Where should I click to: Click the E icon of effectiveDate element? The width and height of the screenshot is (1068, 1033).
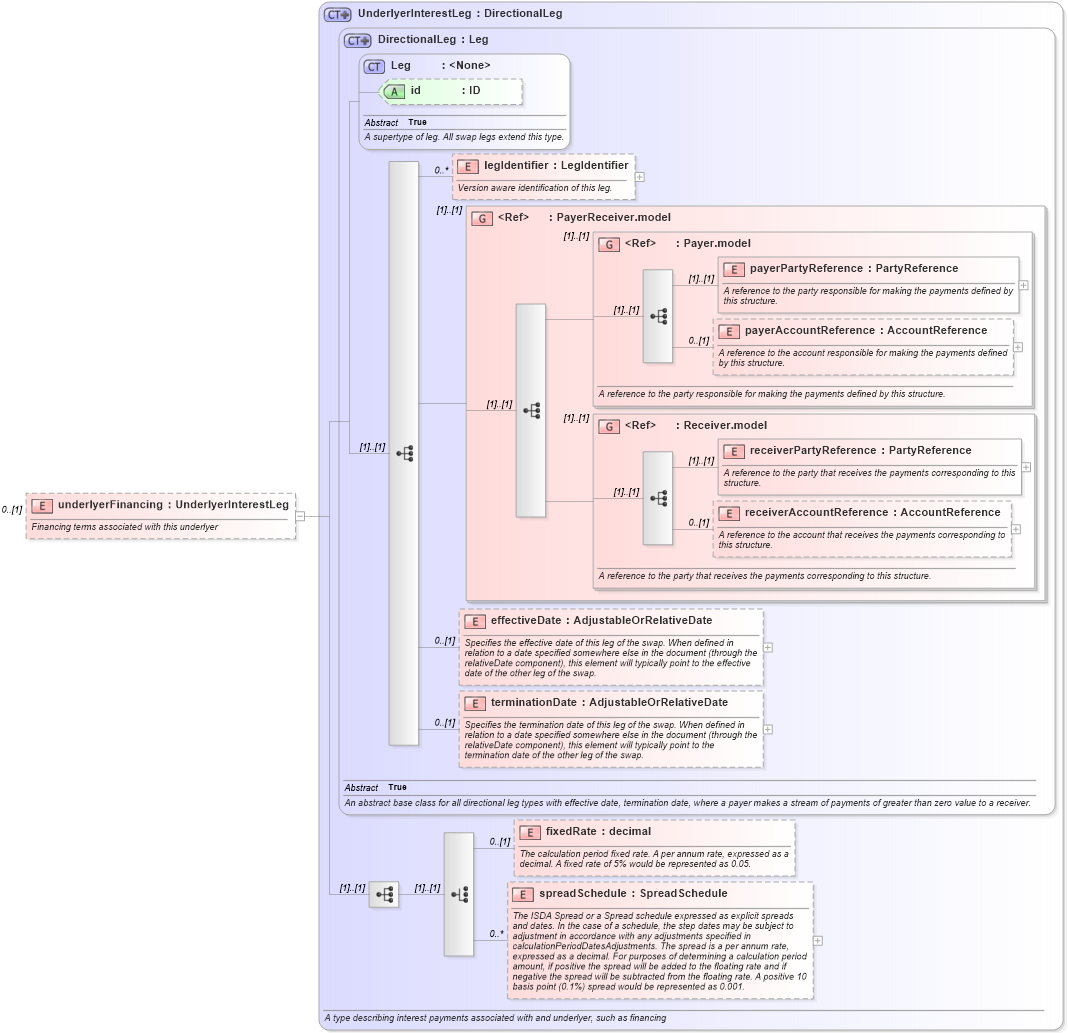coord(477,620)
